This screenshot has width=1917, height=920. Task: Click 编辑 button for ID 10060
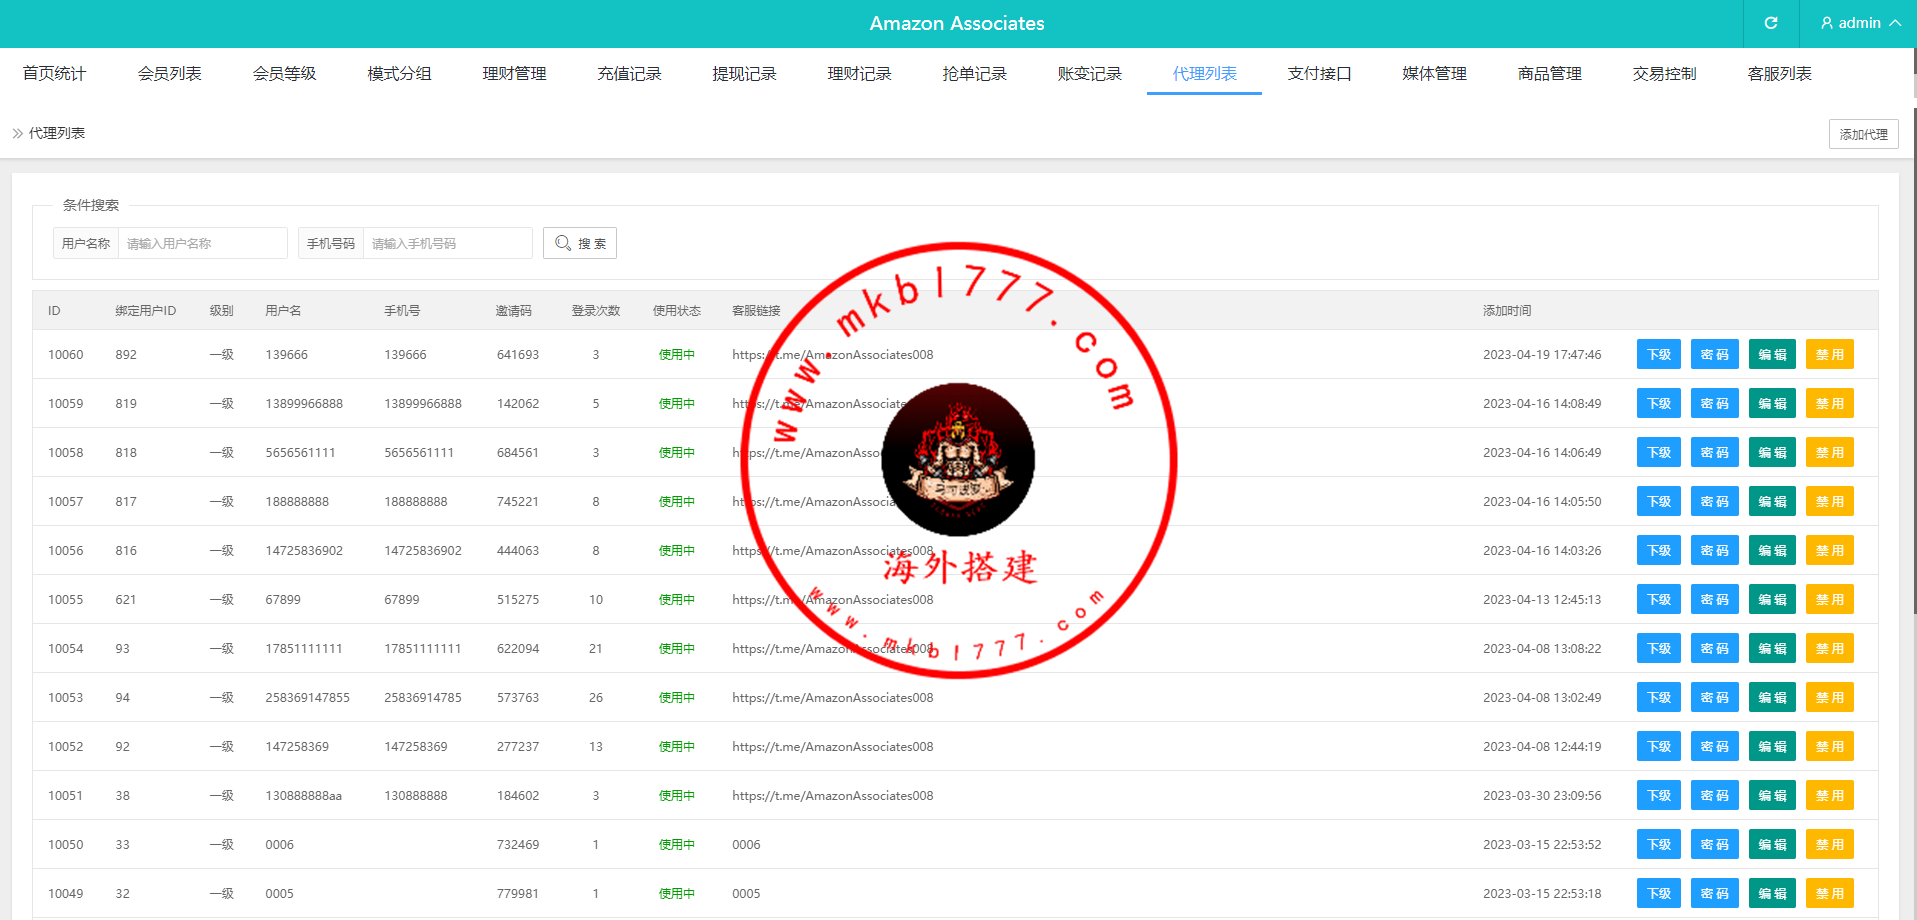[x=1773, y=355]
